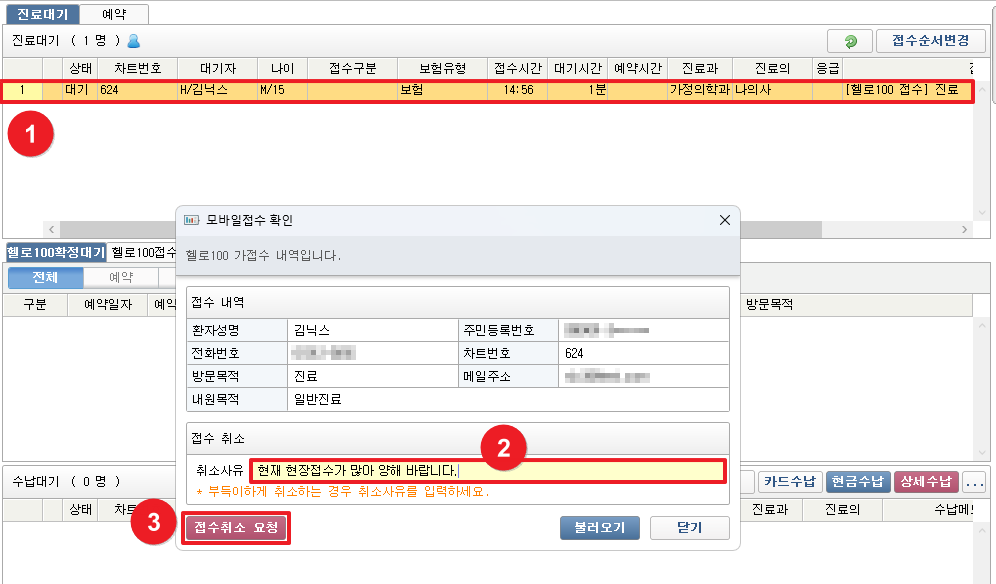Select the 헬로100확정대기 tab
The width and height of the screenshot is (996, 584).
click(56, 253)
